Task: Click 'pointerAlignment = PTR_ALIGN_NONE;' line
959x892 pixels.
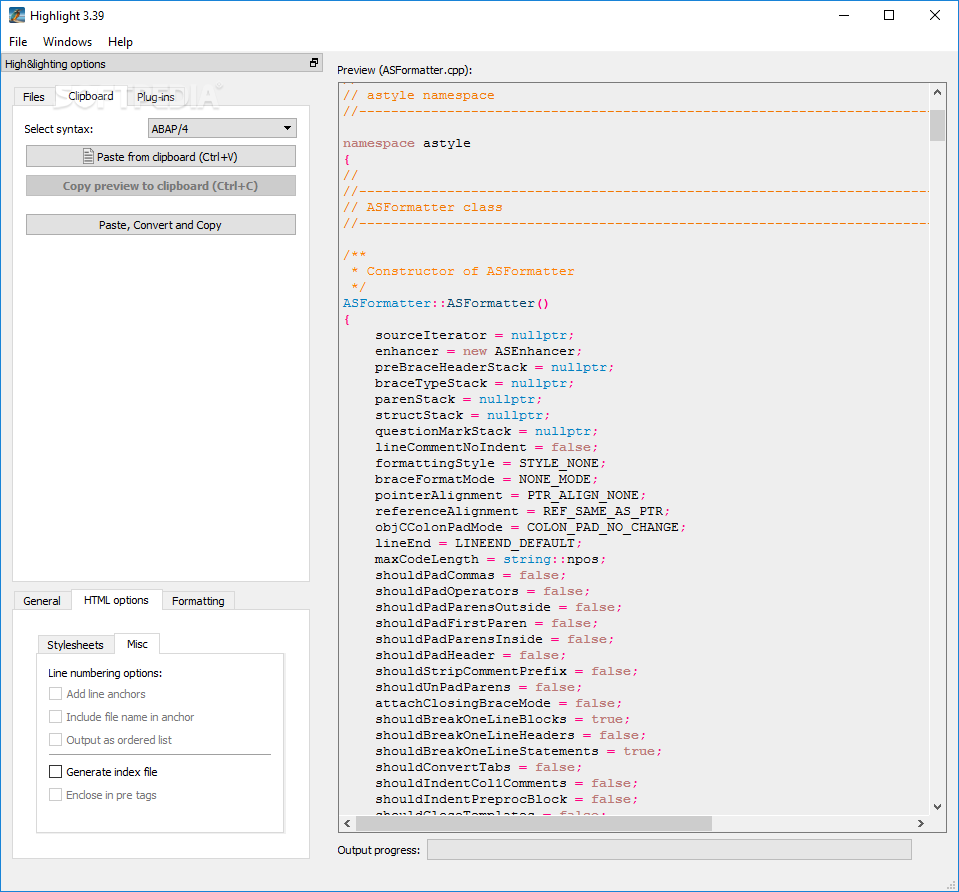Action: (x=510, y=495)
